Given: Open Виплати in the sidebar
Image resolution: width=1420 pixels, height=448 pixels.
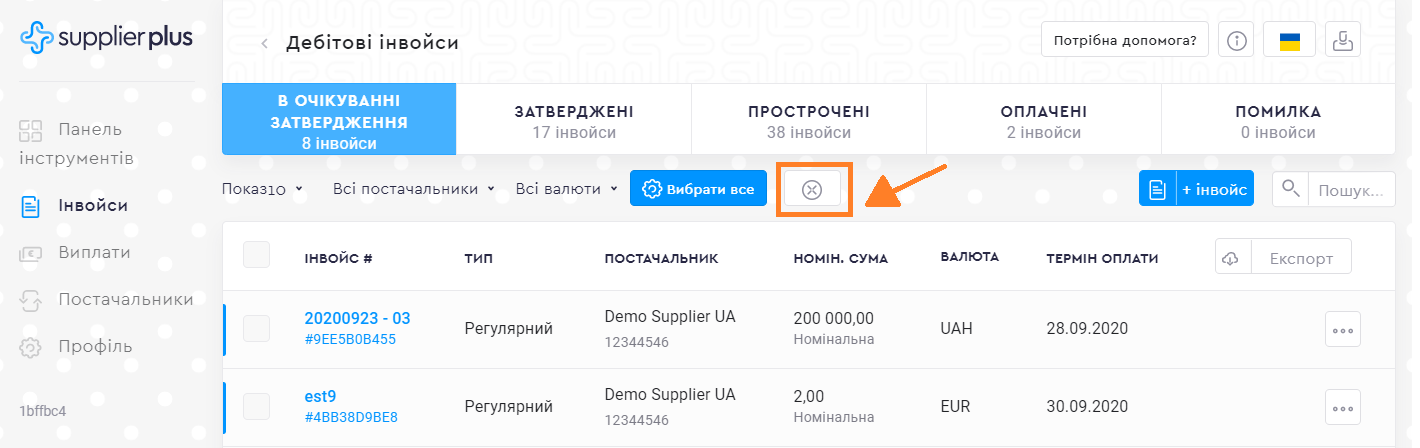Looking at the screenshot, I should click(94, 253).
